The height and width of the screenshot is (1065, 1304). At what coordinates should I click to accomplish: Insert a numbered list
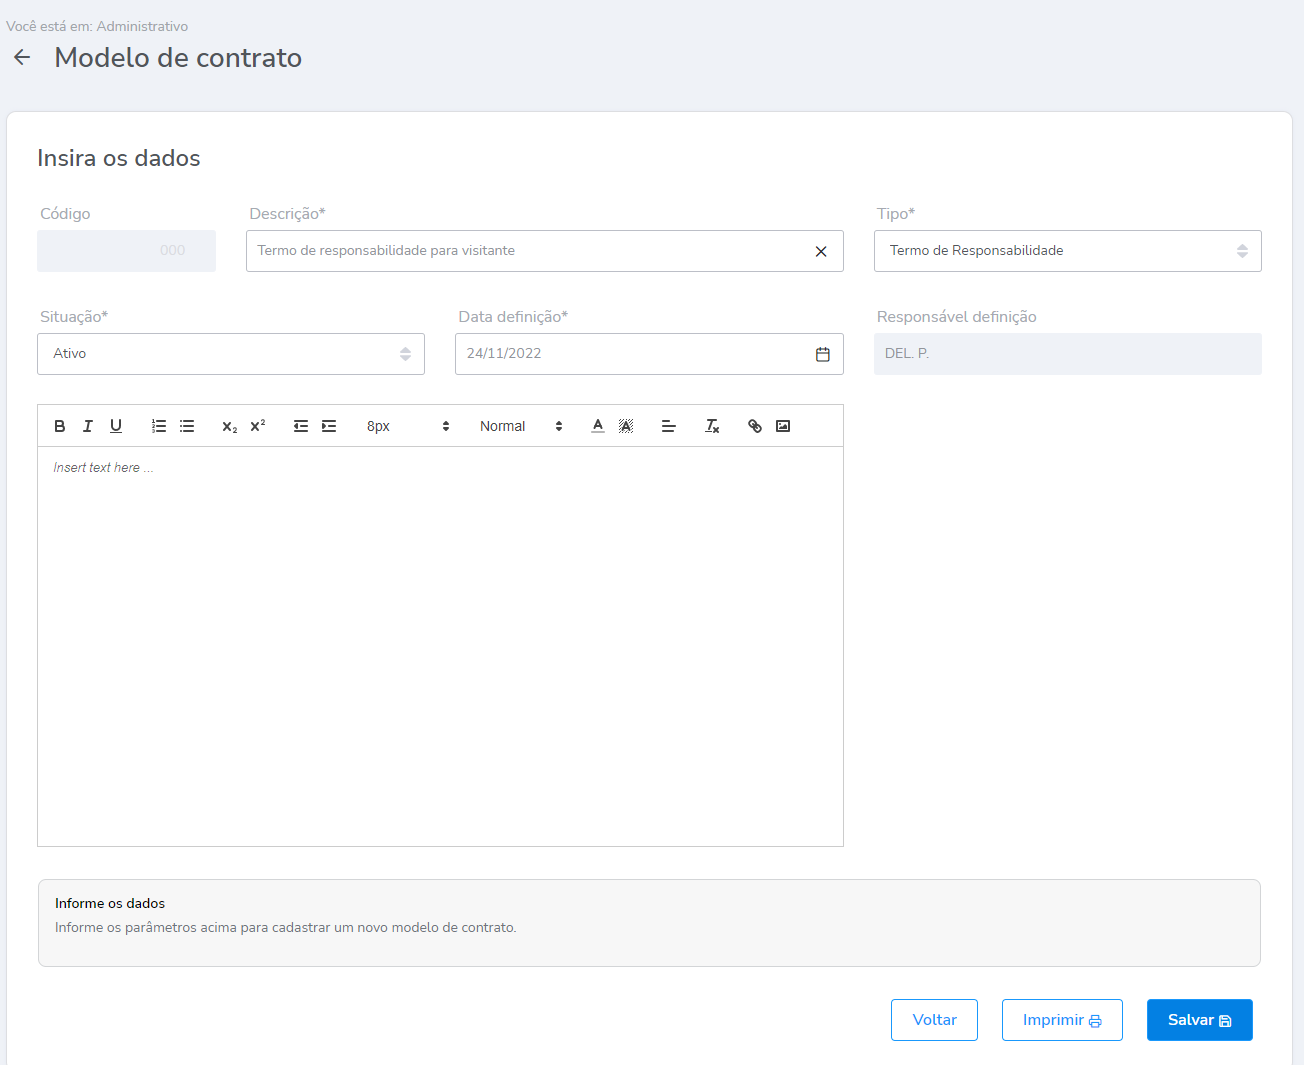pyautogui.click(x=159, y=426)
